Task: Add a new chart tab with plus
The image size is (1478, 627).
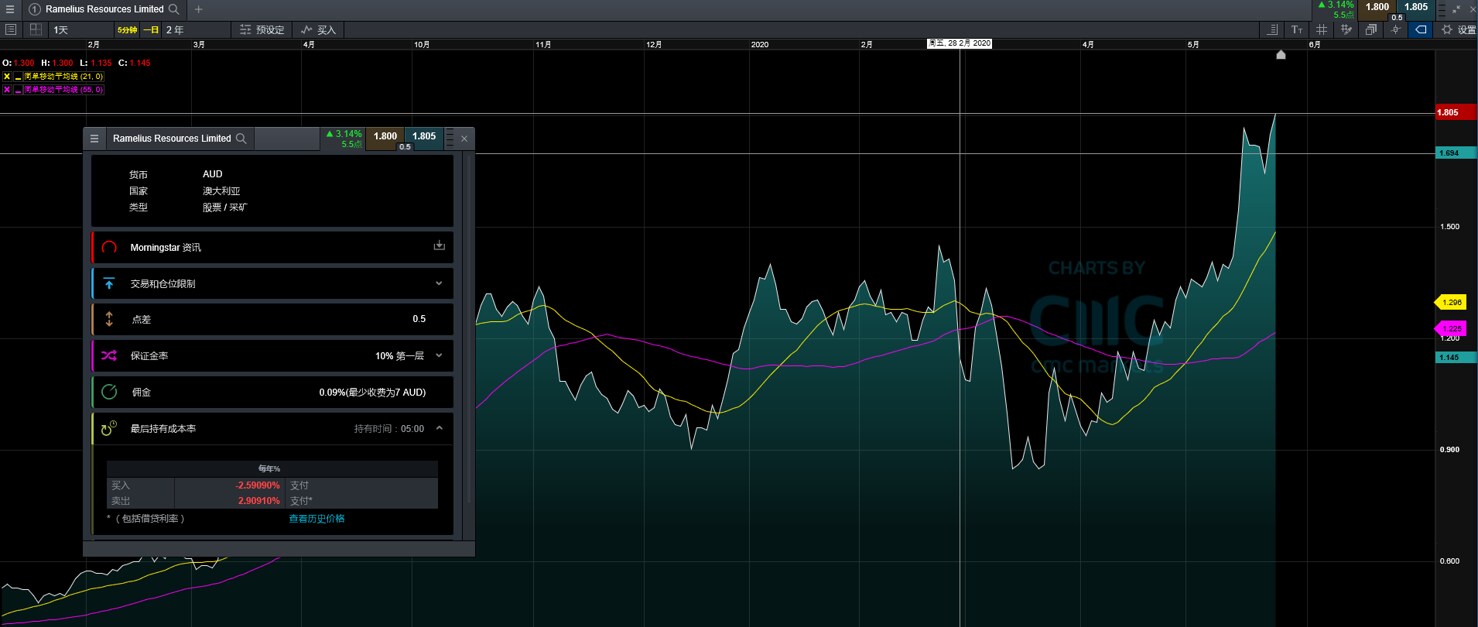Action: pos(198,9)
